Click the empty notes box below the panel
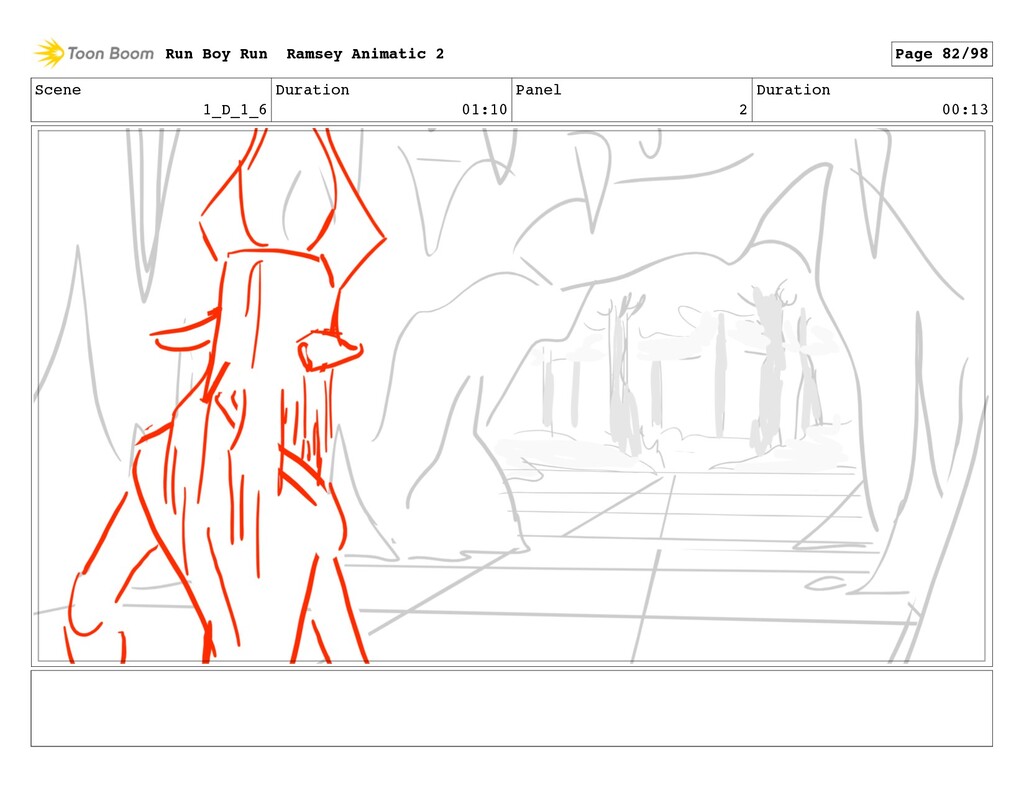1024x793 pixels. tap(511, 708)
